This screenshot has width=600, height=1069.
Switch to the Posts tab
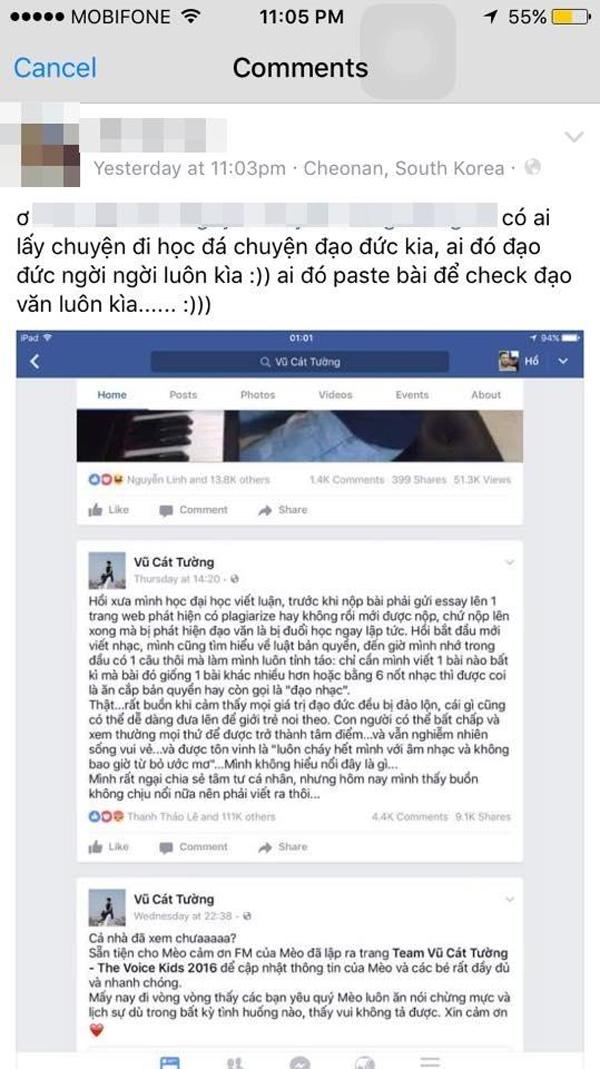[x=183, y=395]
